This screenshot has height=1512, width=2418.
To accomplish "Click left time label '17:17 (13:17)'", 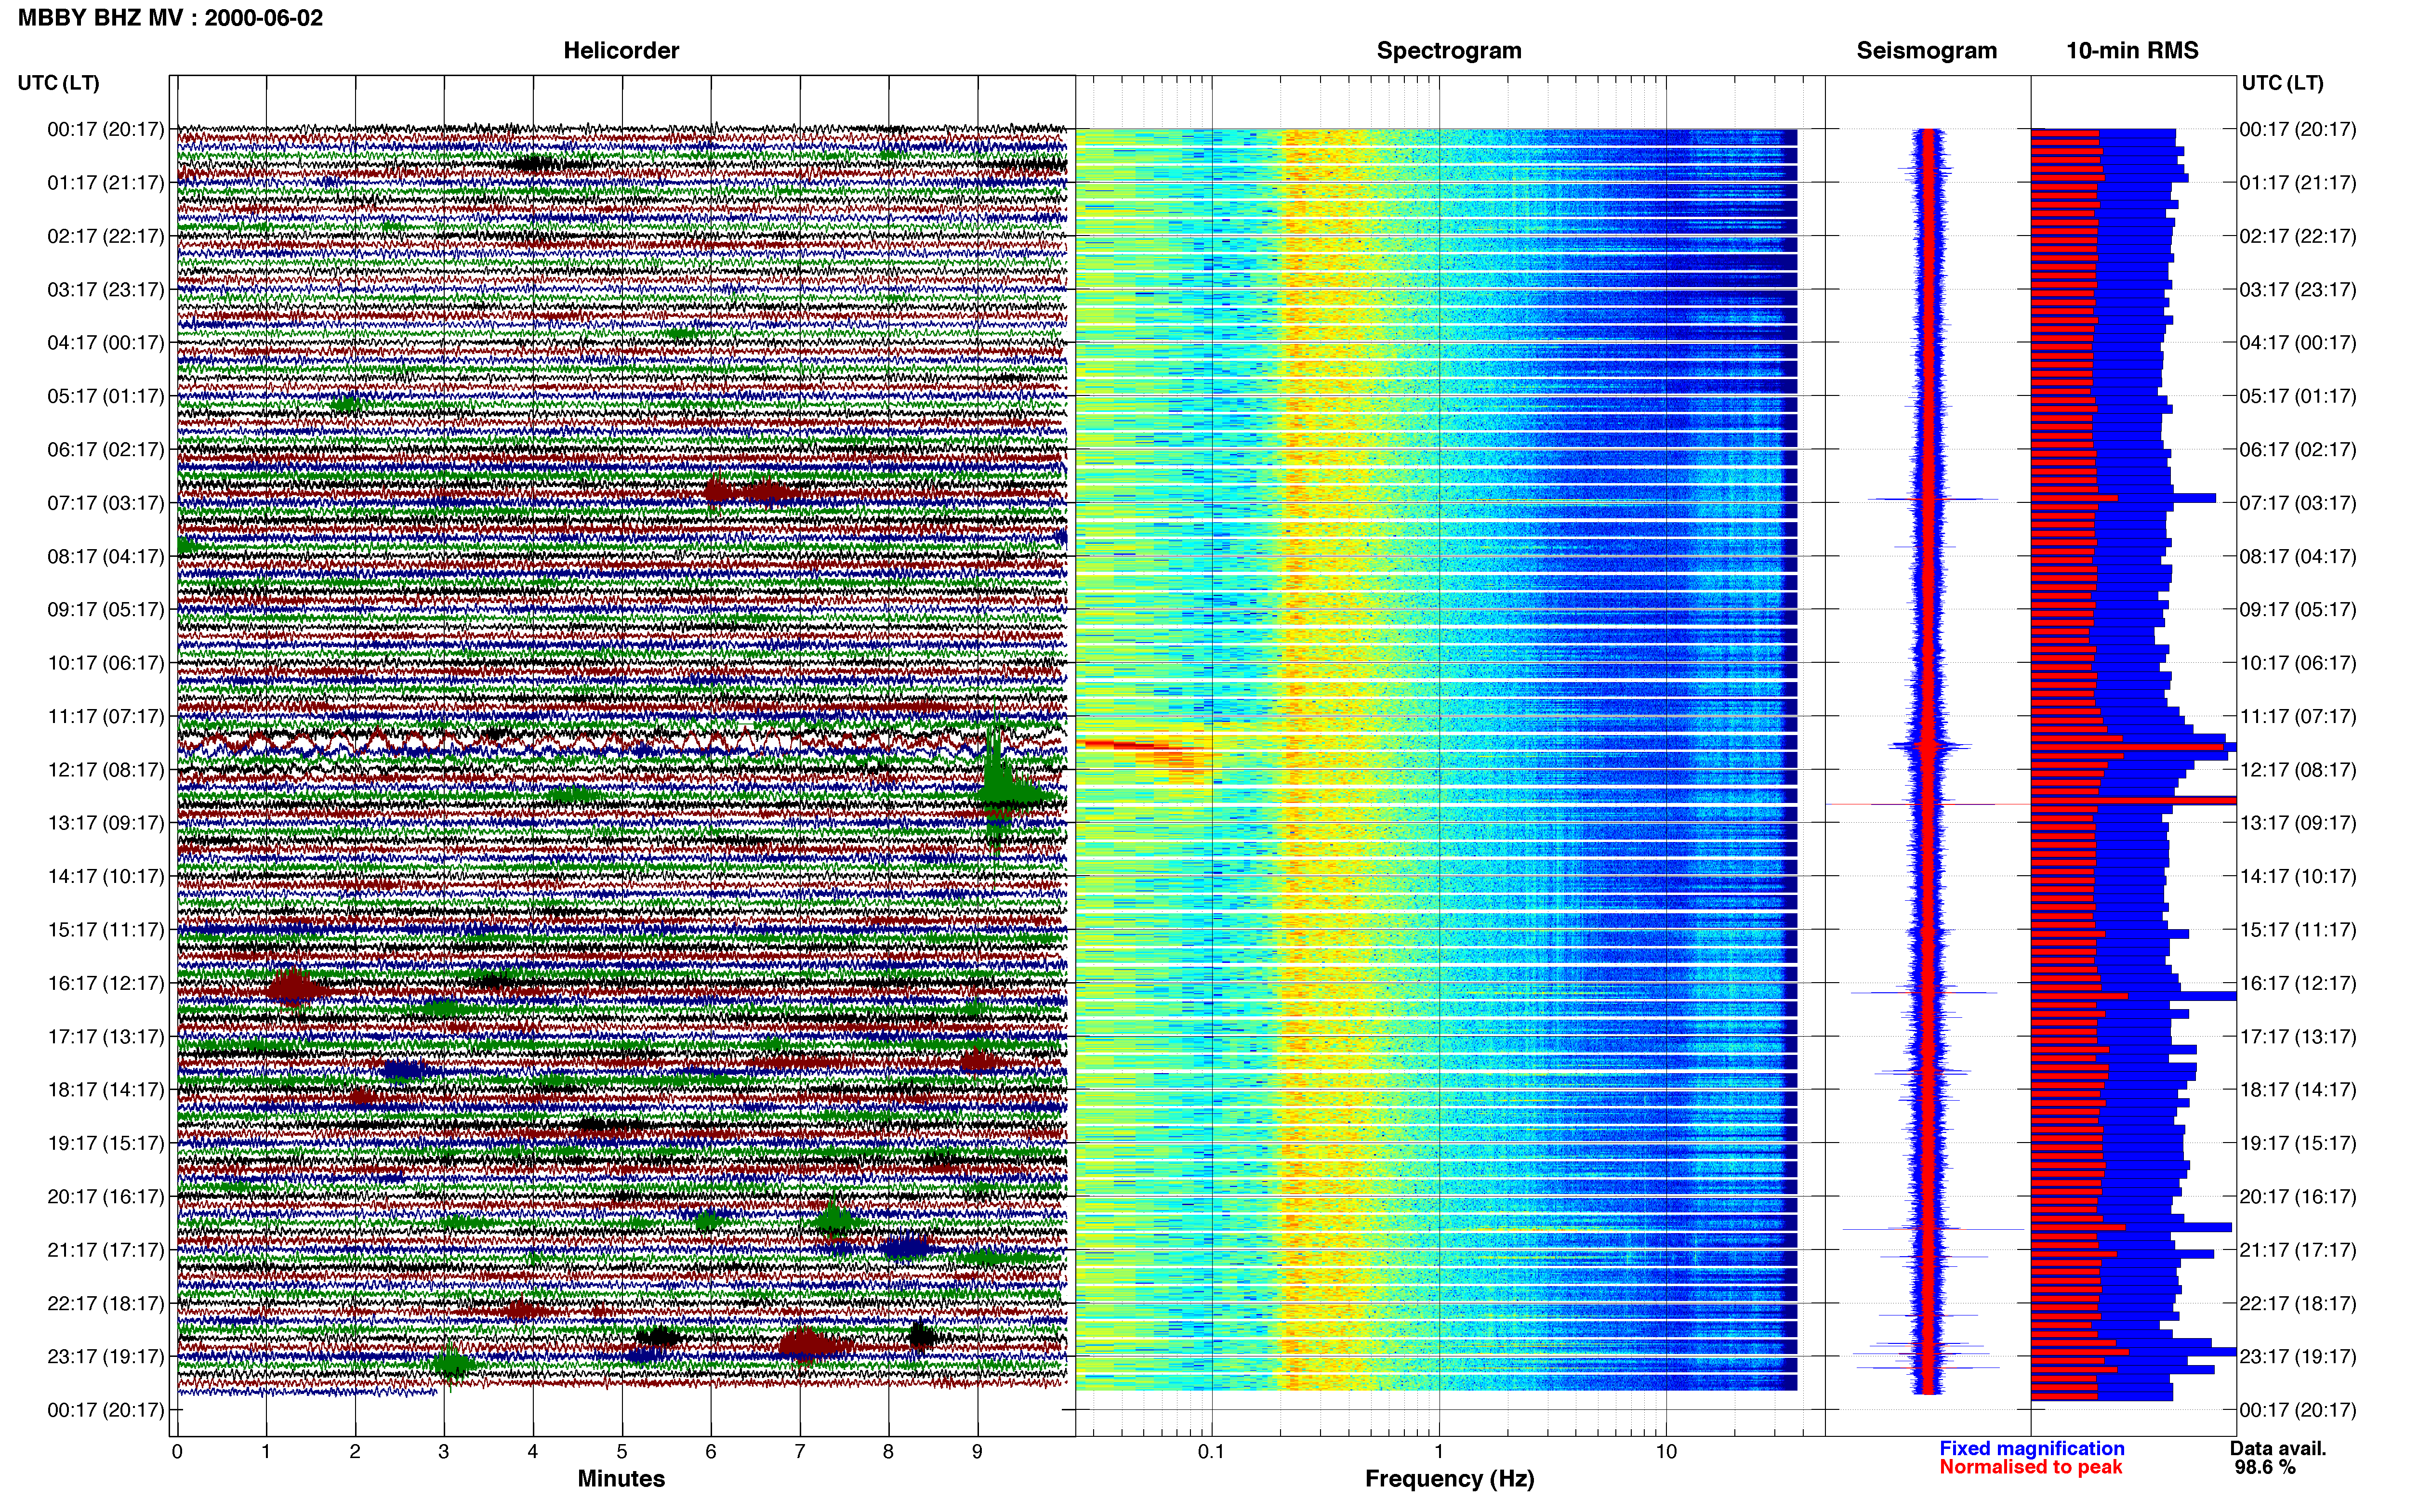I will click(106, 1037).
